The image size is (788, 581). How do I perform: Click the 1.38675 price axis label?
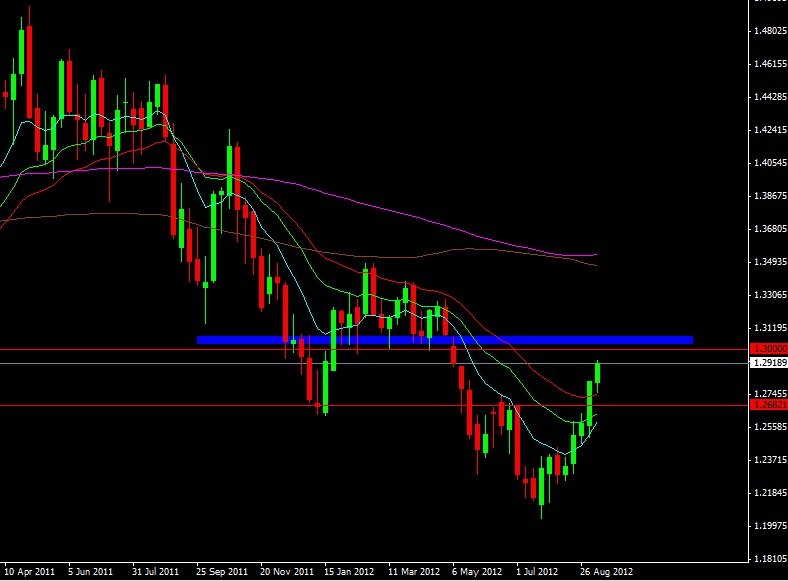tap(770, 196)
